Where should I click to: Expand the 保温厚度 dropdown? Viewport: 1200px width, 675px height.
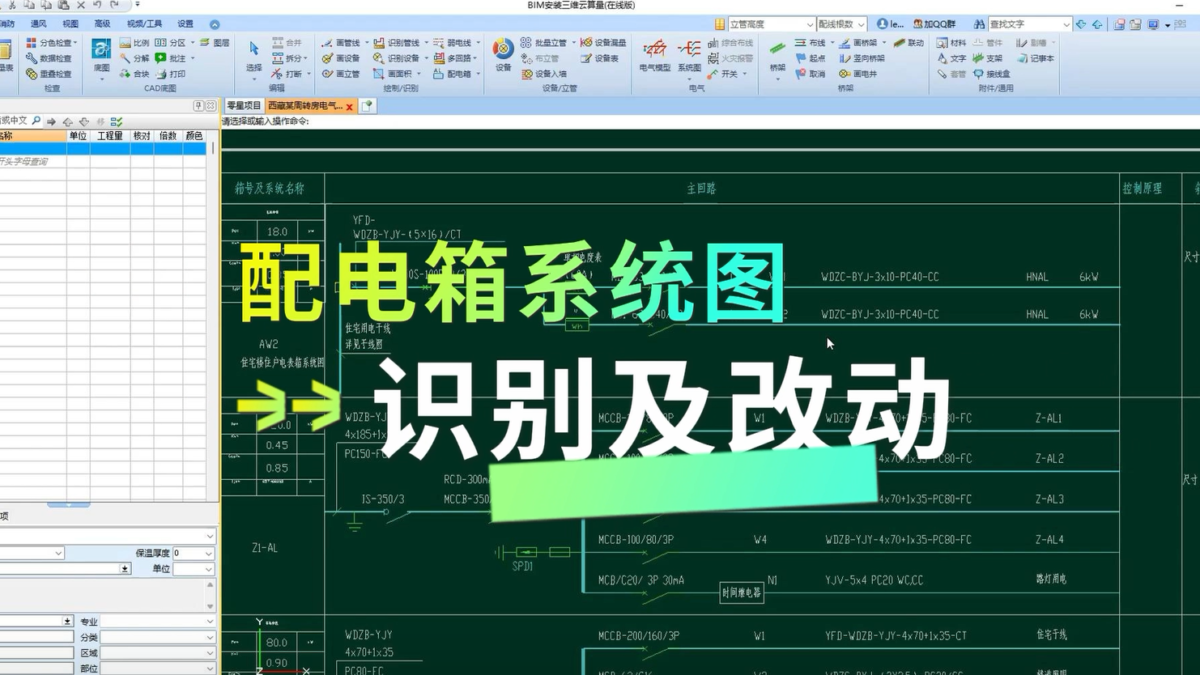coord(208,553)
